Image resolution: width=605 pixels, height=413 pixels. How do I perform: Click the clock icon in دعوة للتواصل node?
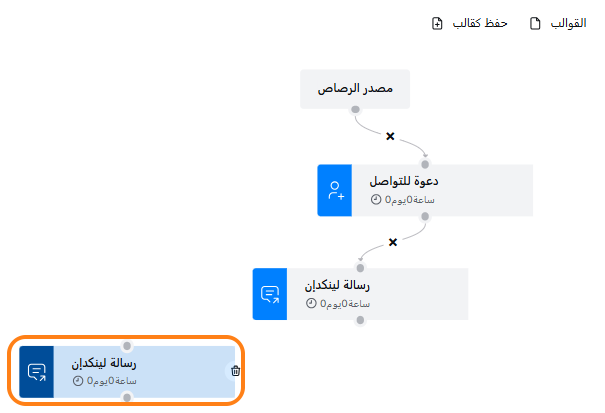(x=376, y=199)
